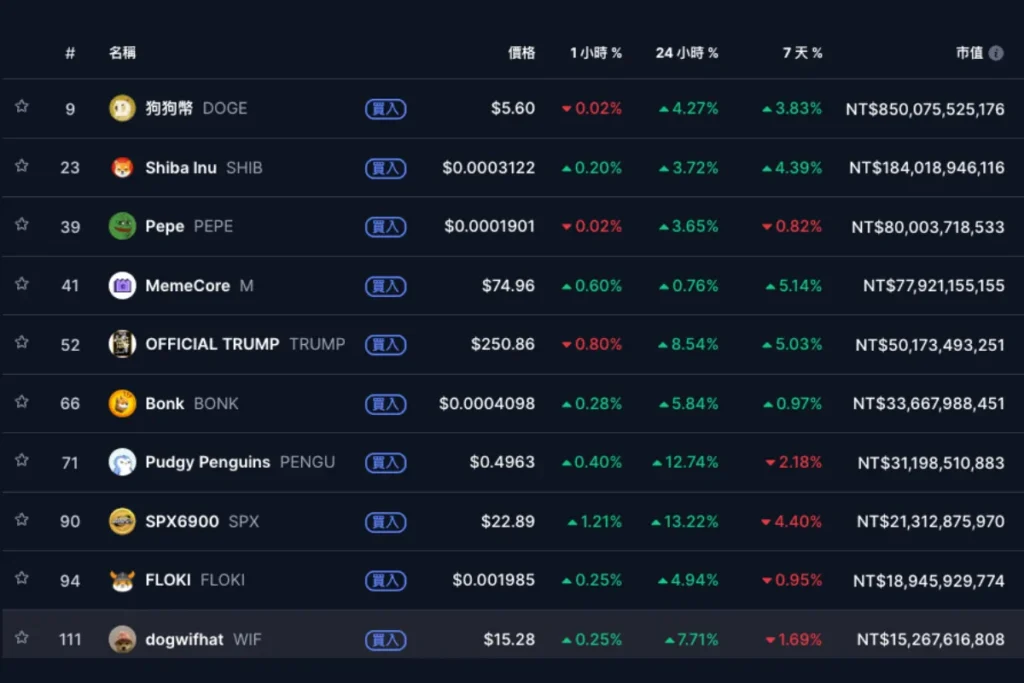Sort by 7 天 % column header
Viewport: 1024px width, 683px height.
(802, 53)
